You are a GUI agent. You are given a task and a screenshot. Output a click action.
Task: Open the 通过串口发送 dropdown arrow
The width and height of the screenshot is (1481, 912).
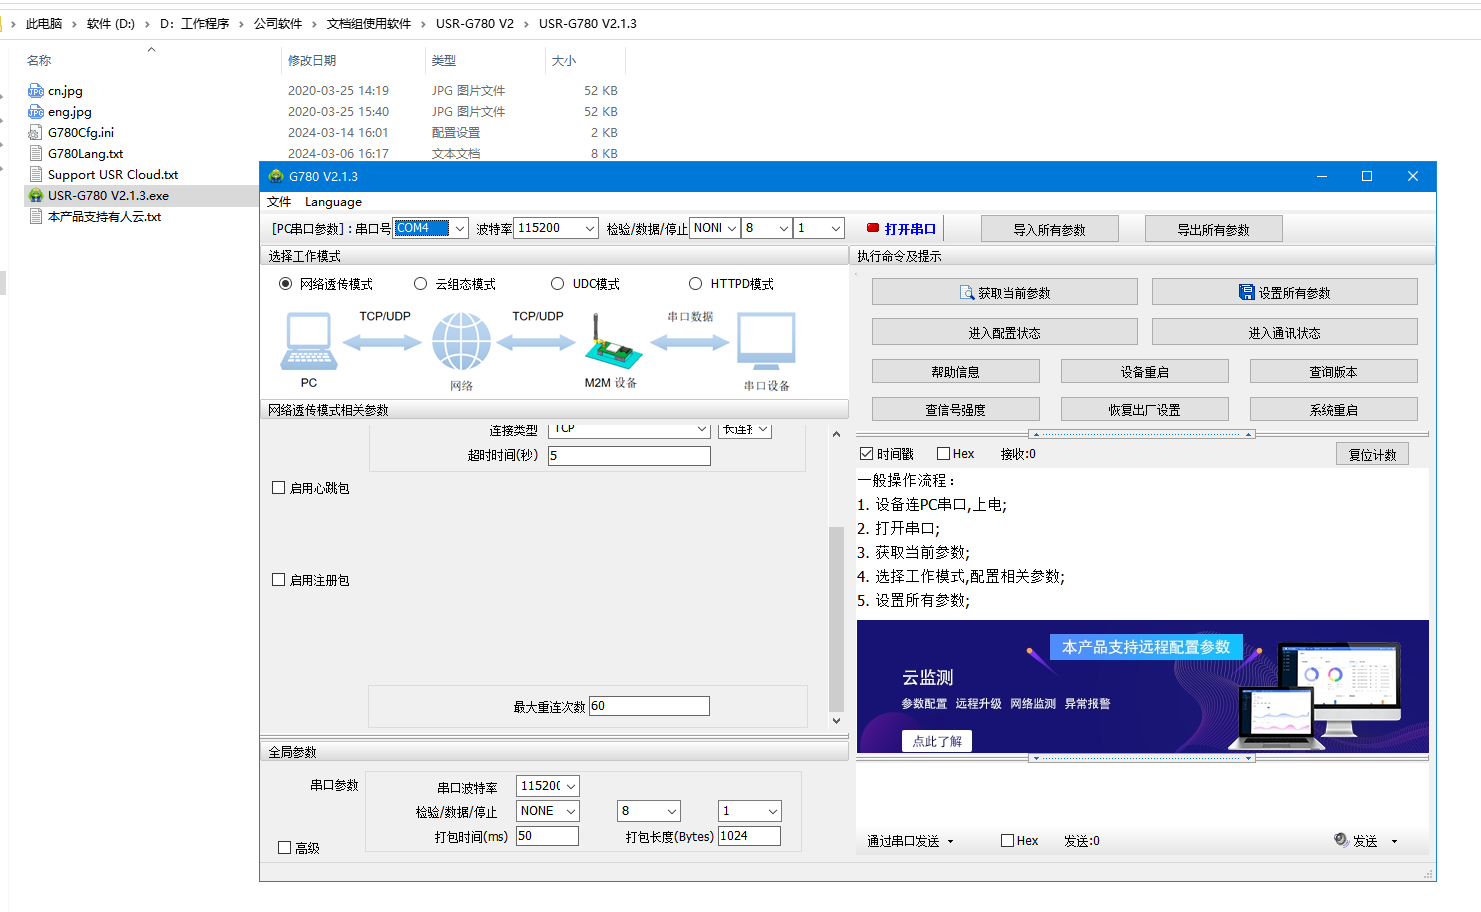click(950, 842)
